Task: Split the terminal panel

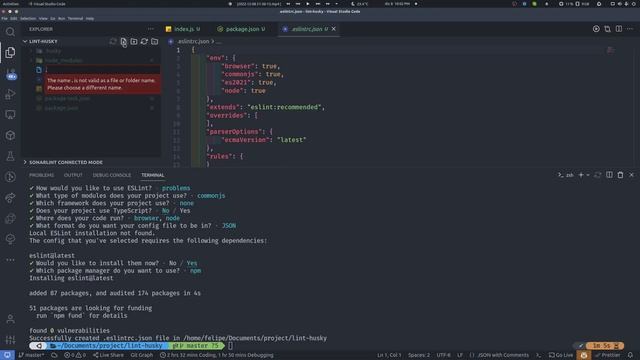Action: [609, 175]
